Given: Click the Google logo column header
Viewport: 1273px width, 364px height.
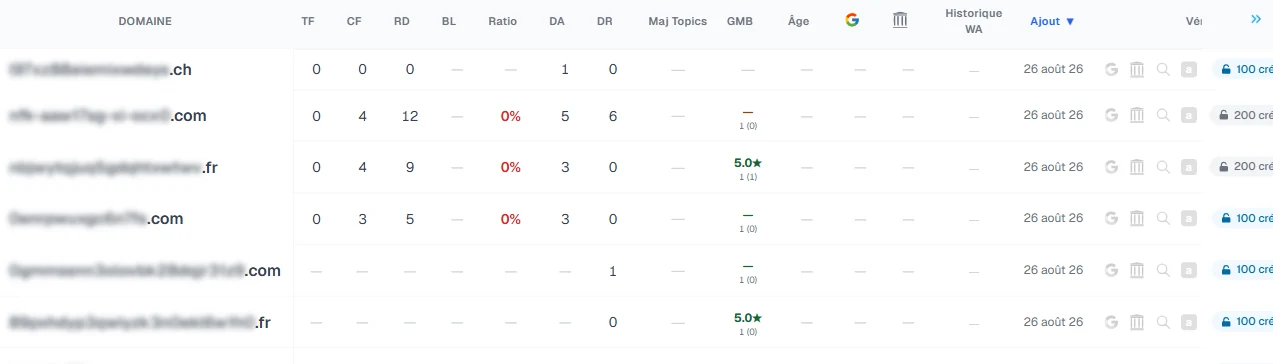Looking at the screenshot, I should coord(852,20).
